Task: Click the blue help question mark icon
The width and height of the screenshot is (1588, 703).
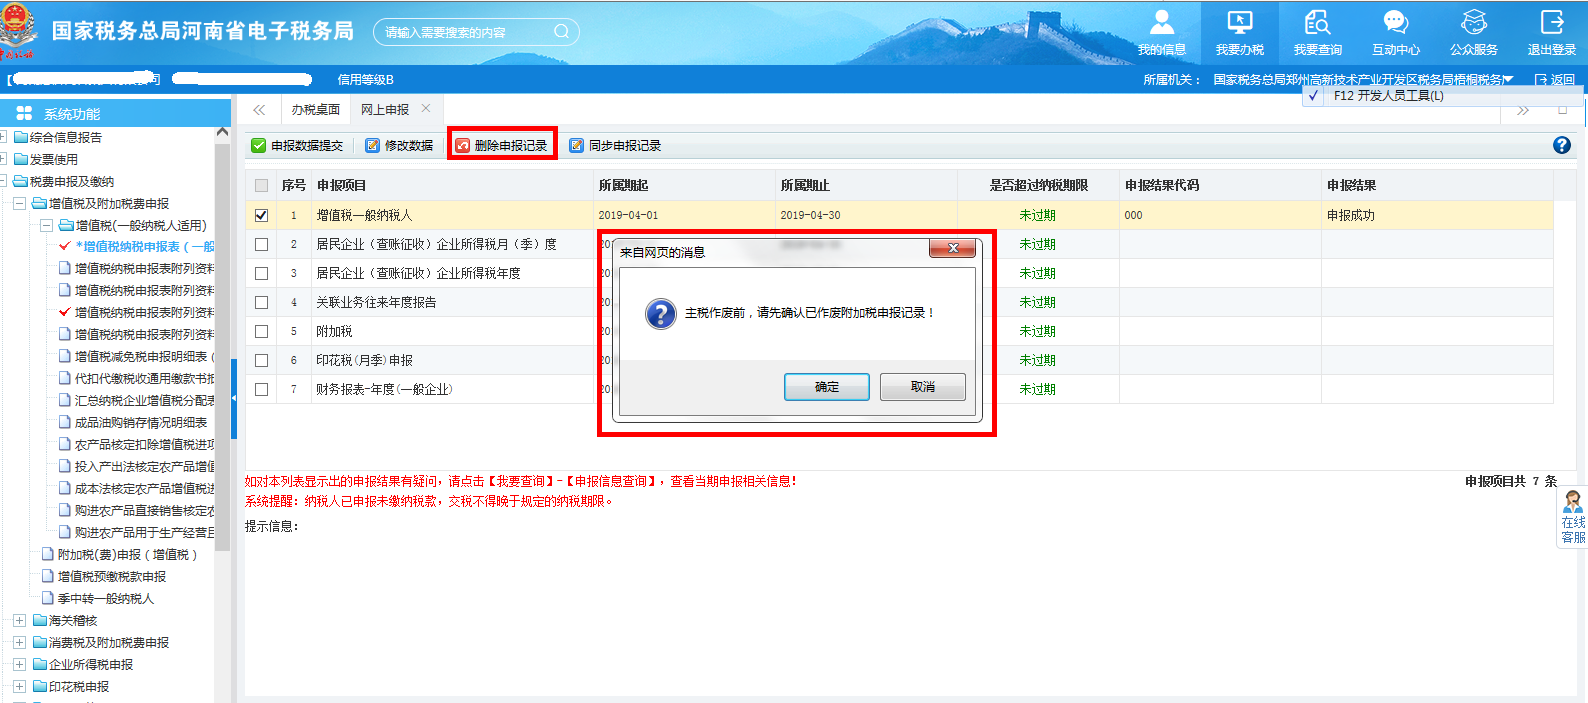Action: (x=1561, y=146)
